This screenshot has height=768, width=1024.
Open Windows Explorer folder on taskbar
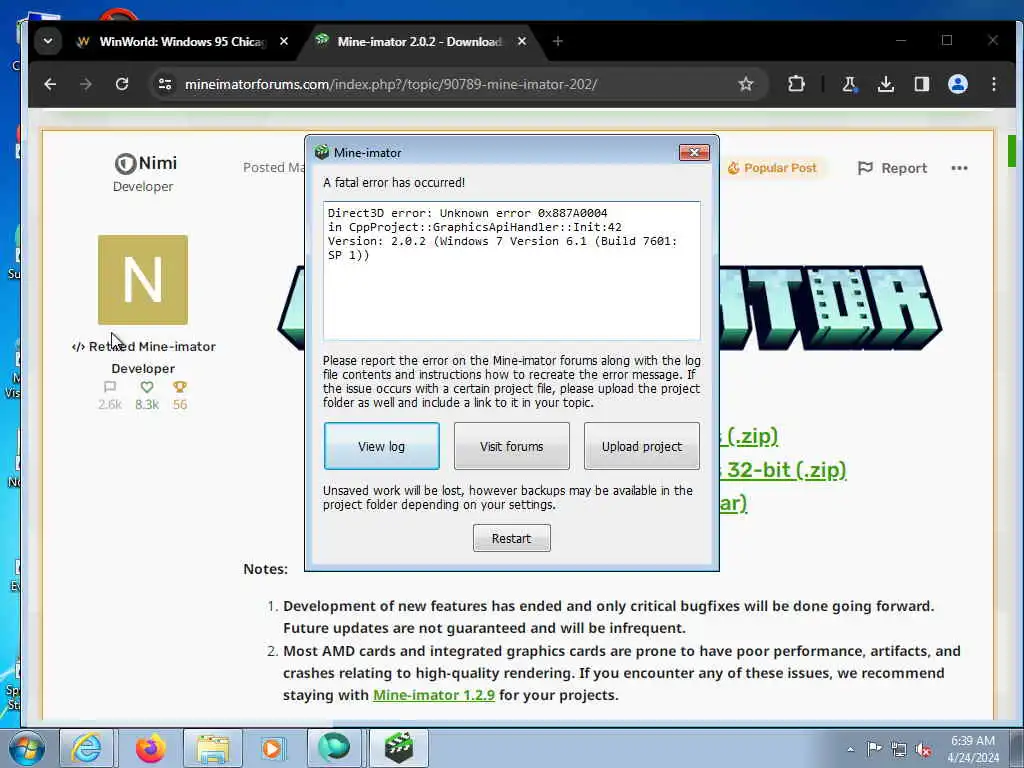pos(212,748)
